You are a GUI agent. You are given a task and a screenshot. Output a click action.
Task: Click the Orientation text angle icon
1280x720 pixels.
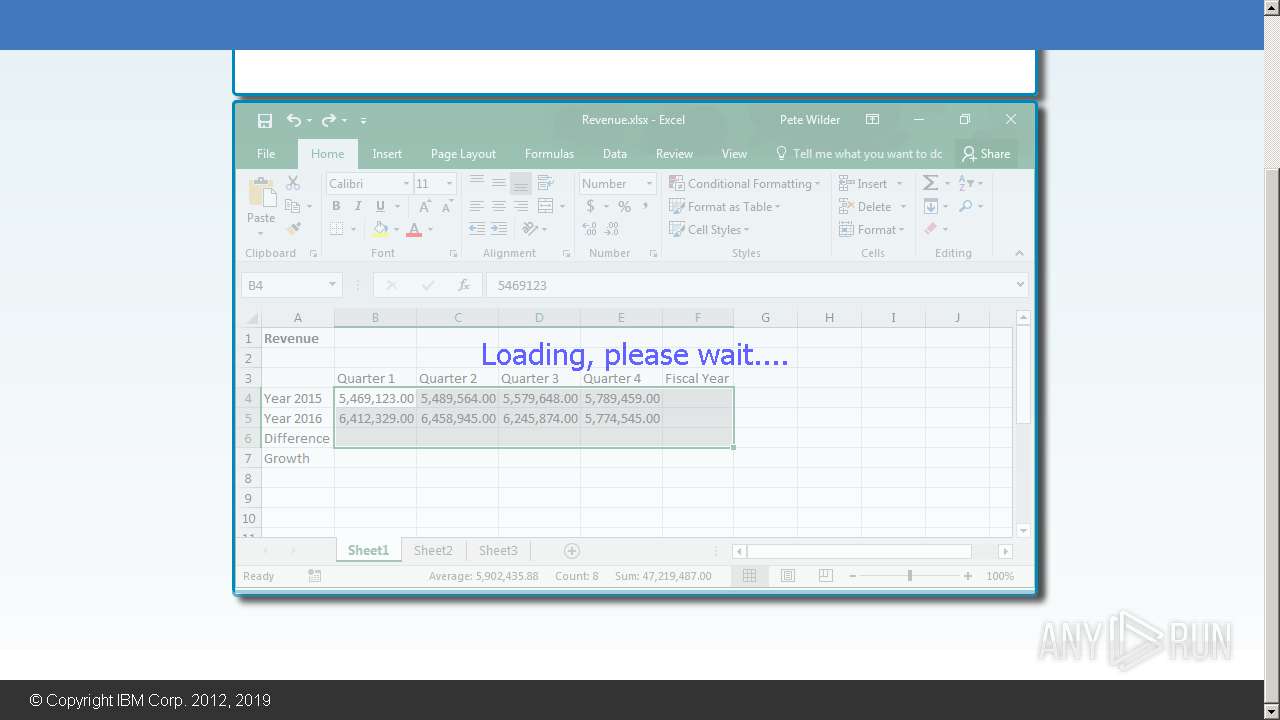[530, 229]
